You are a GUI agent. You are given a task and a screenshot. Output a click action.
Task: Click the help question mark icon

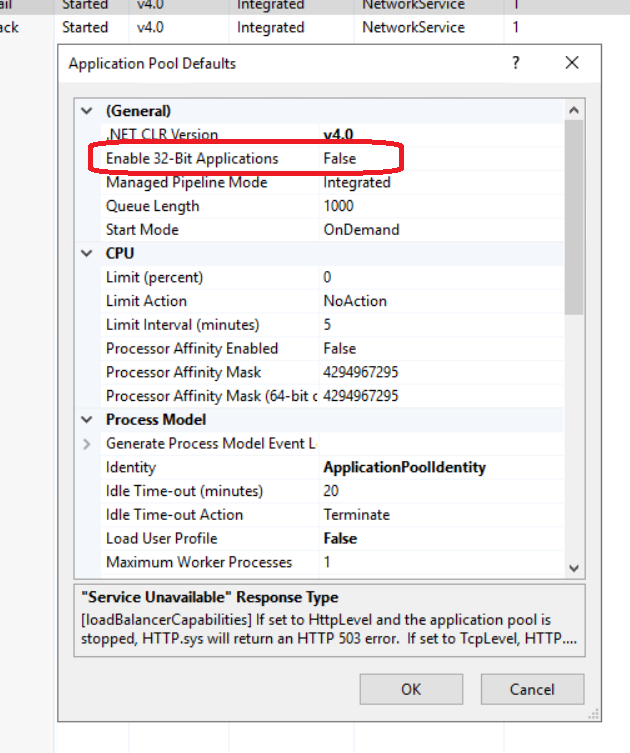pyautogui.click(x=516, y=63)
